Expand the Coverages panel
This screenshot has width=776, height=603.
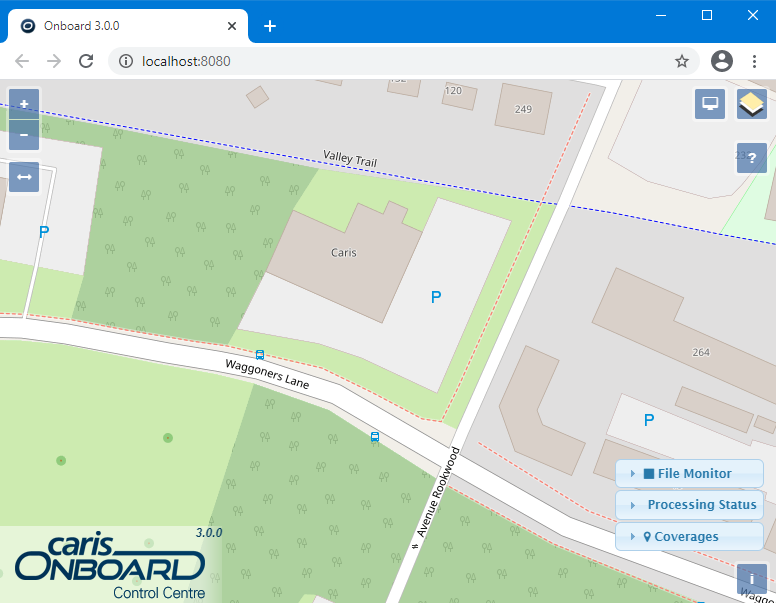[x=689, y=537]
